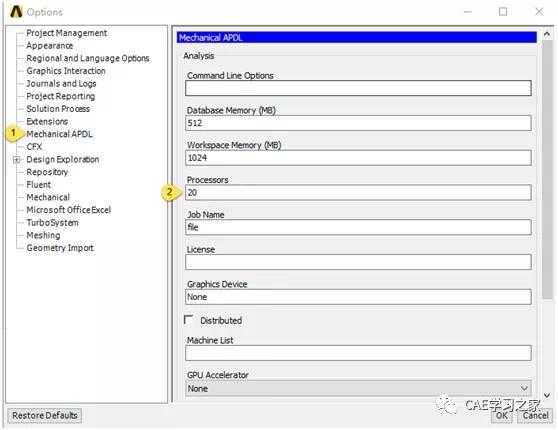558x430 pixels.
Task: Maximize the Options window
Action: tap(503, 12)
